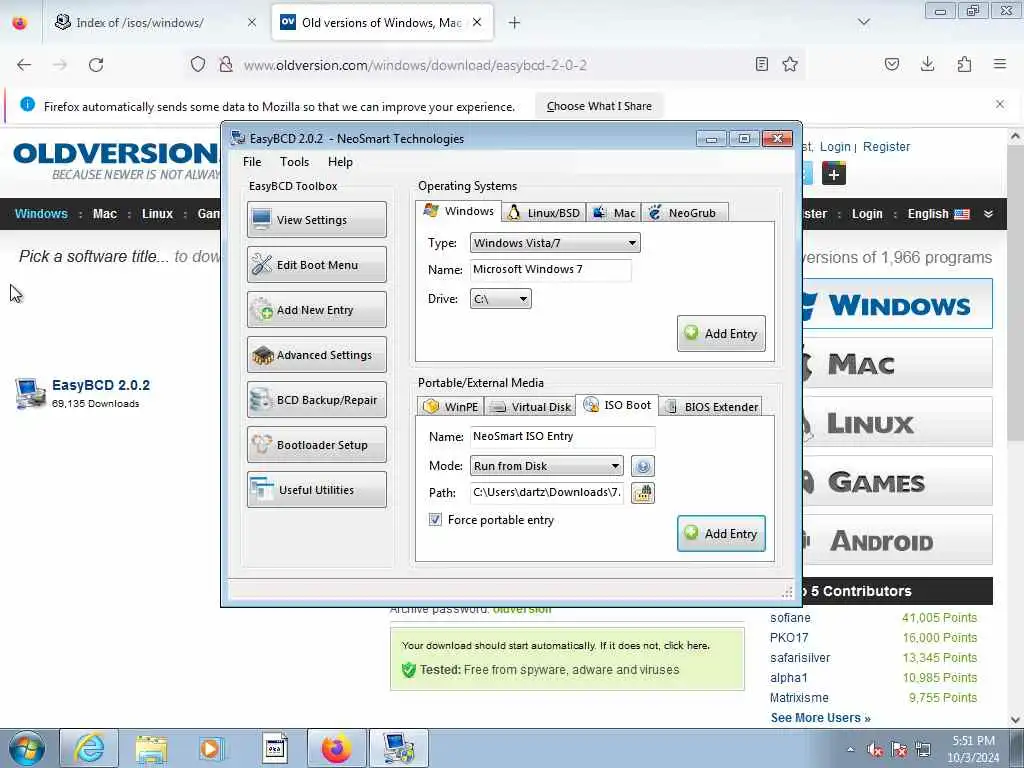The image size is (1024, 768).
Task: Expand English language chevron on website
Action: point(989,214)
